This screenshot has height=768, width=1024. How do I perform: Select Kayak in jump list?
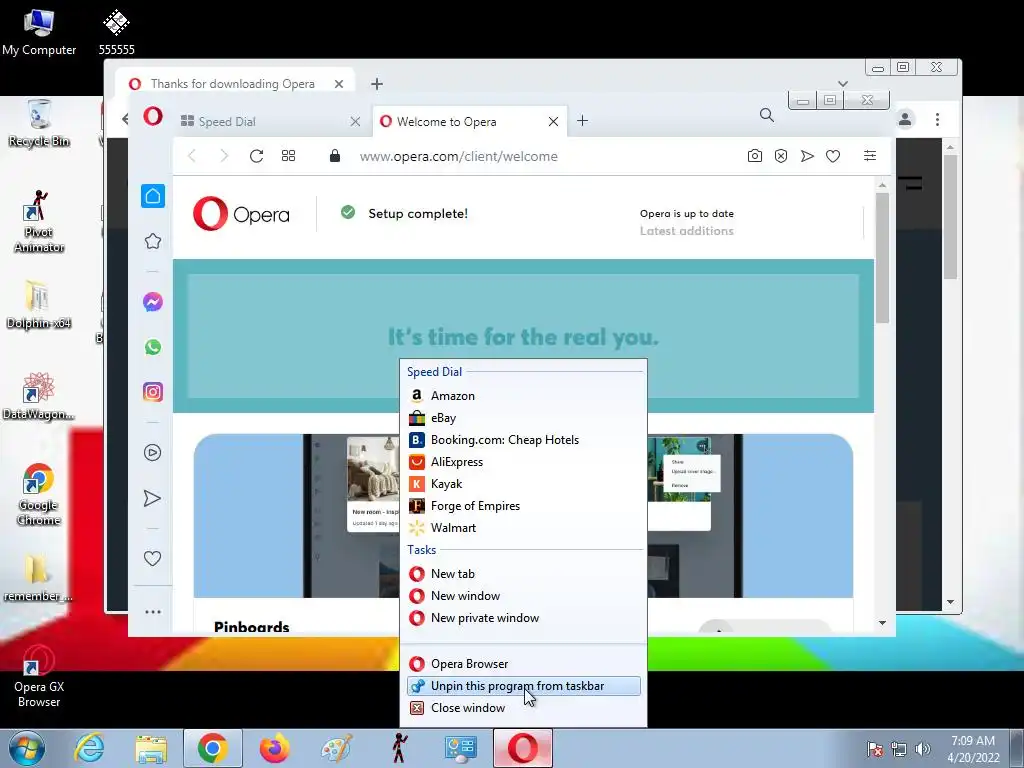pos(523,484)
